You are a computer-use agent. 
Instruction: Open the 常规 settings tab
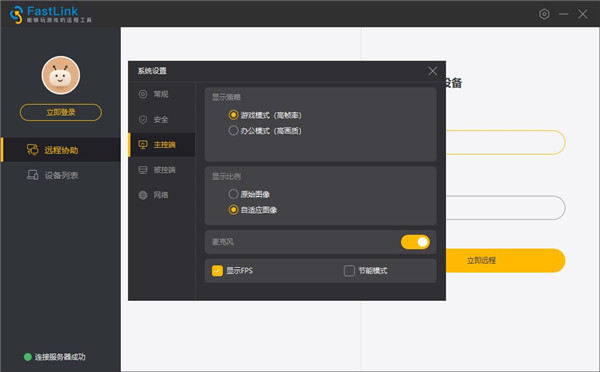pyautogui.click(x=161, y=94)
